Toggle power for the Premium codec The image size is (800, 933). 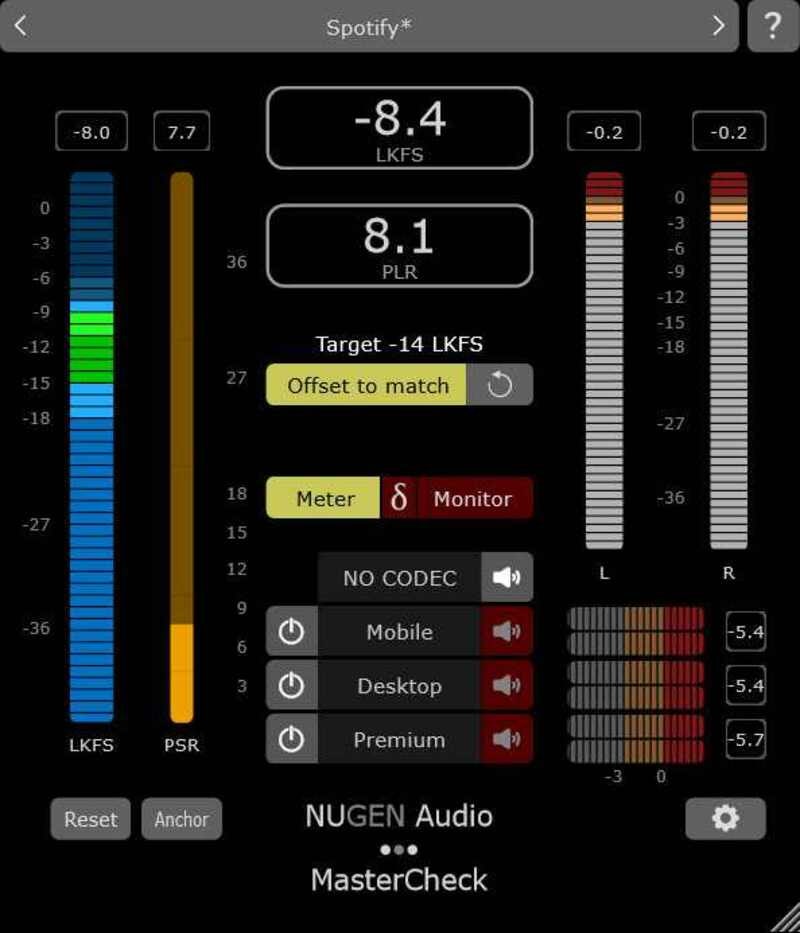pyautogui.click(x=291, y=740)
